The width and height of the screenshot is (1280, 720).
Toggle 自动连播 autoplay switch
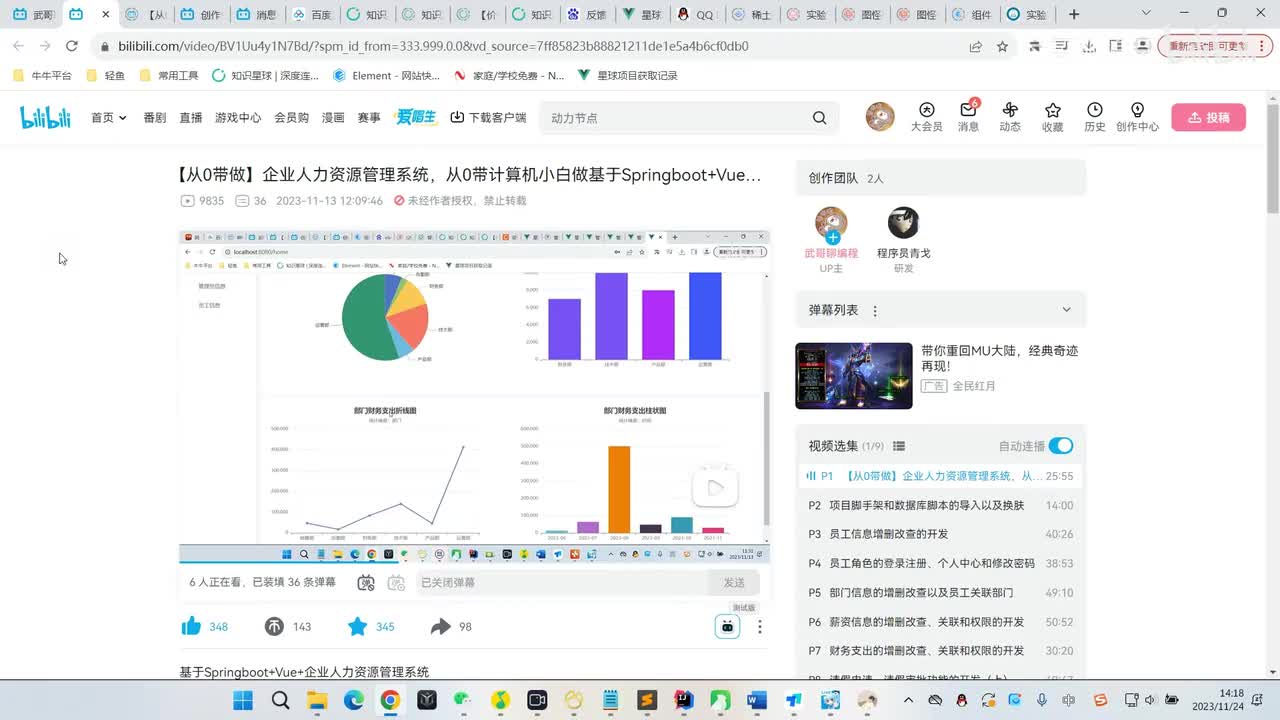tap(1060, 446)
